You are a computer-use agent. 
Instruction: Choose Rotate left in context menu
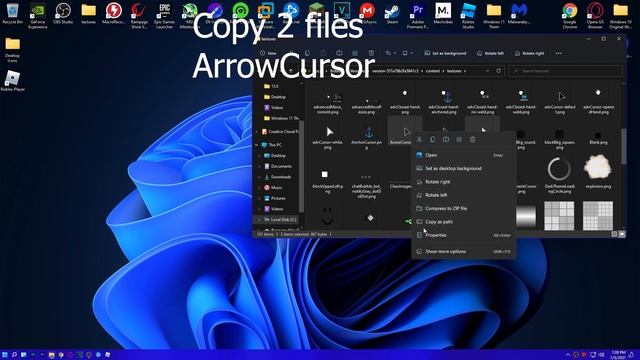(x=463, y=195)
